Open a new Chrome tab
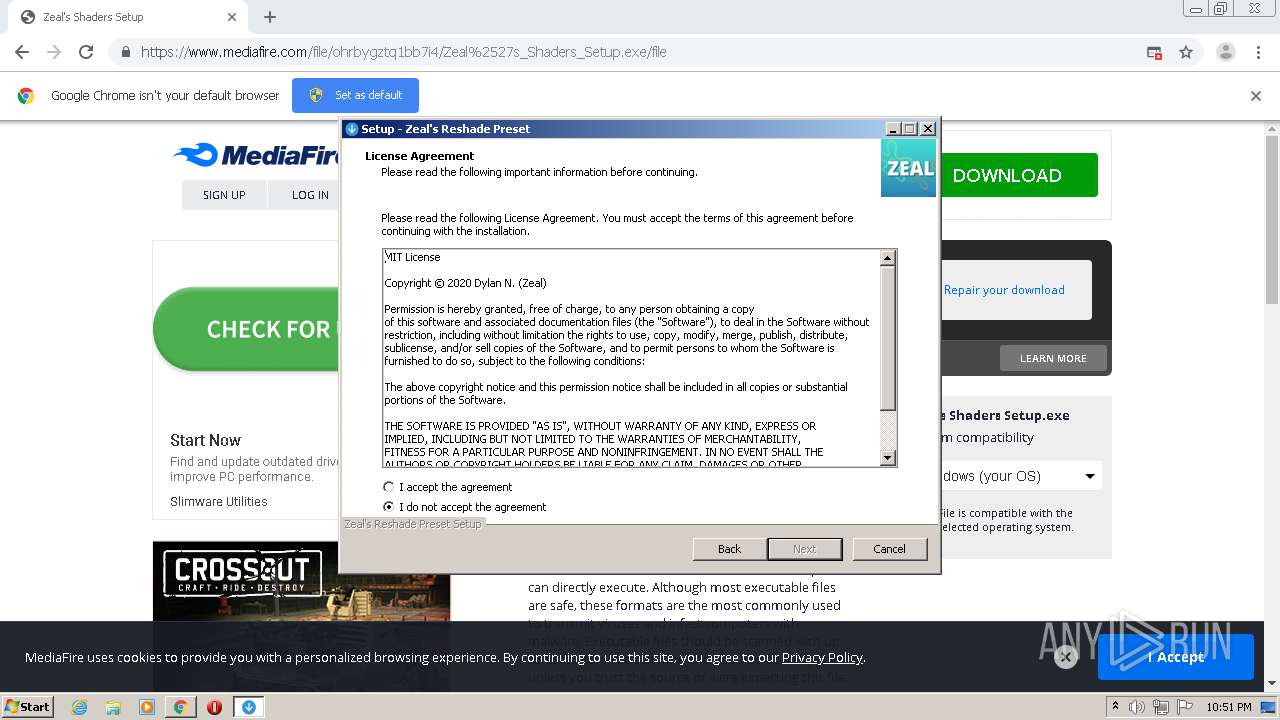The width and height of the screenshot is (1280, 720). 270,17
